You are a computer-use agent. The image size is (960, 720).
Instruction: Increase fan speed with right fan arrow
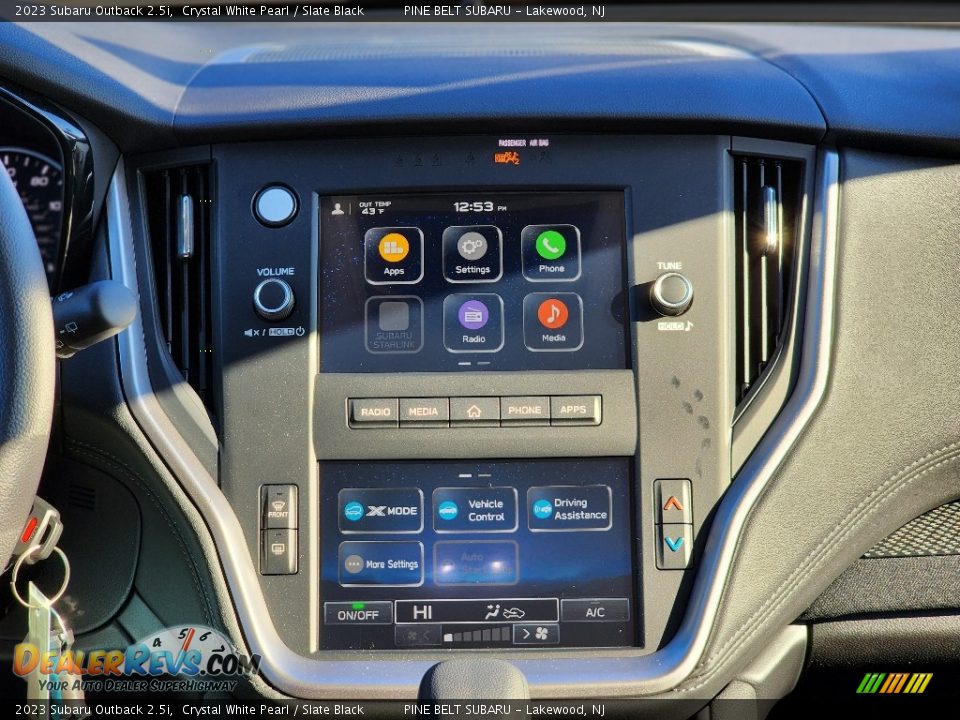[x=536, y=634]
